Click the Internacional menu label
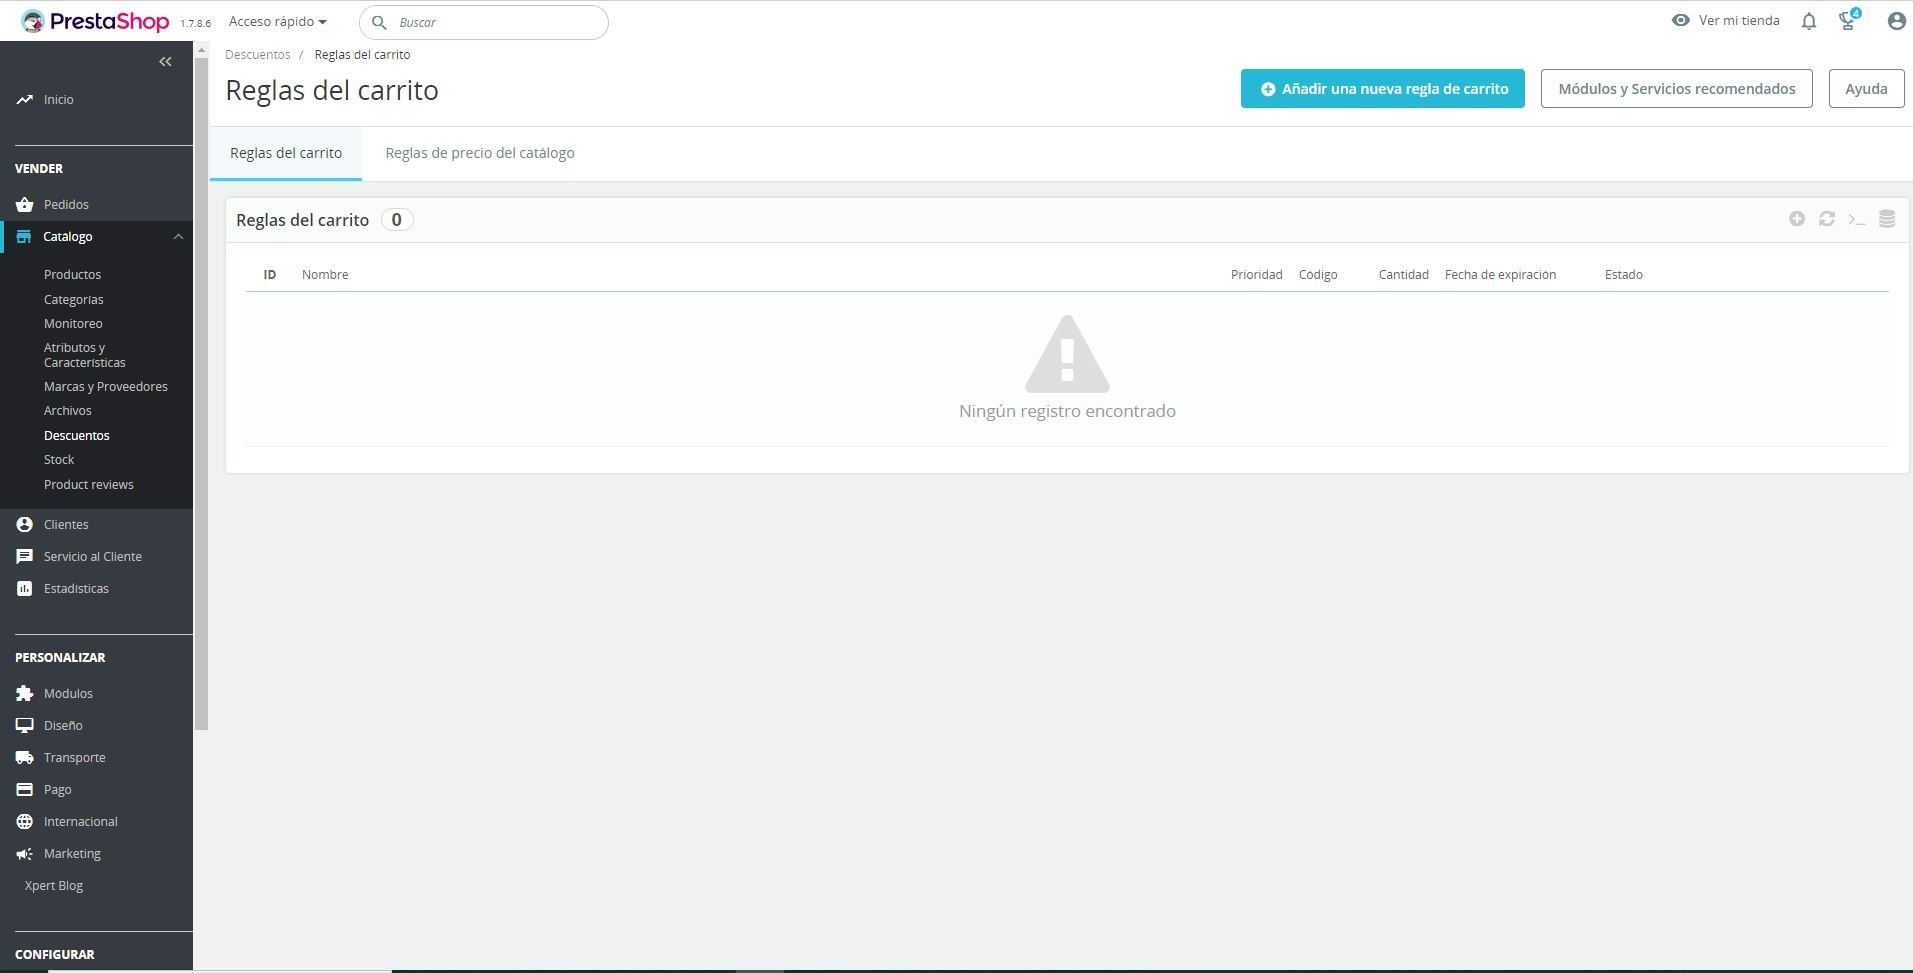The height and width of the screenshot is (973, 1913). click(x=81, y=821)
